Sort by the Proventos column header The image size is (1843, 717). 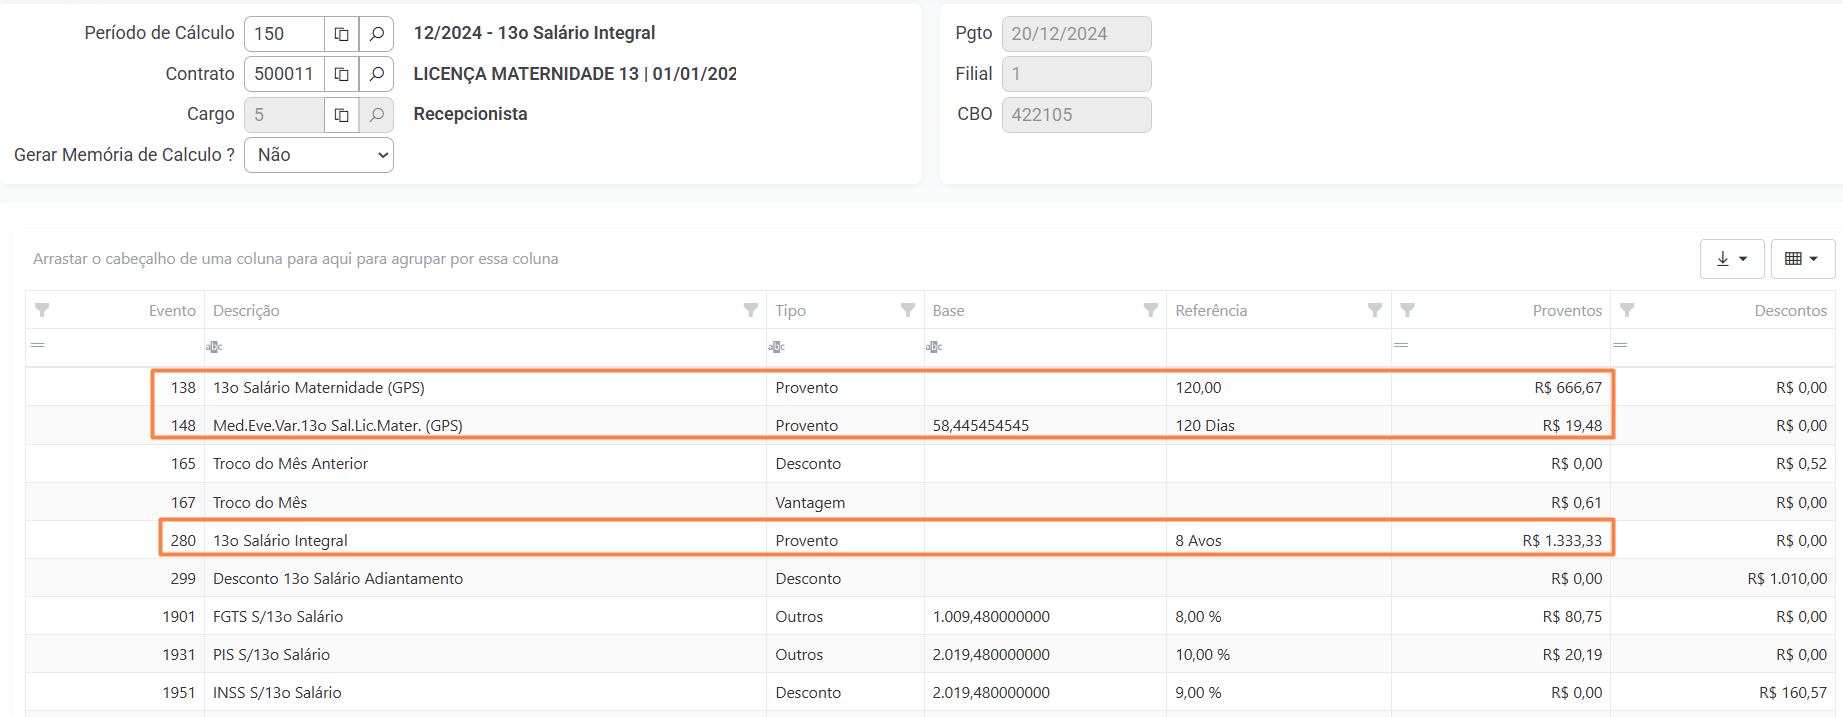click(x=1566, y=311)
